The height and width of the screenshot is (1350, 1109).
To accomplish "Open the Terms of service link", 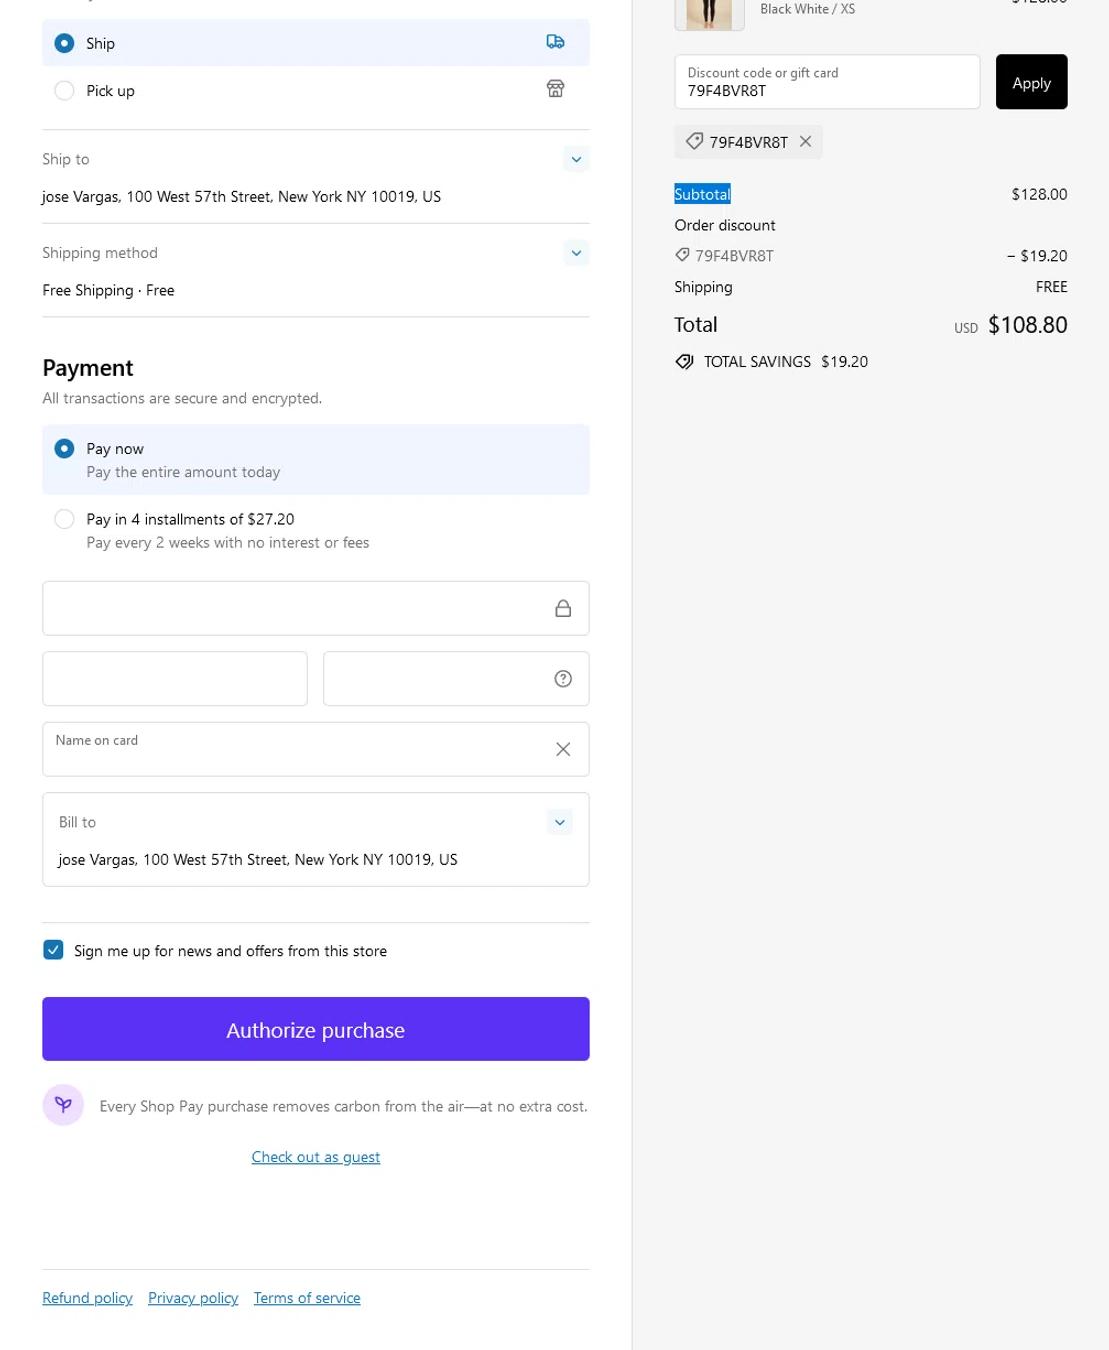I will pos(307,1298).
